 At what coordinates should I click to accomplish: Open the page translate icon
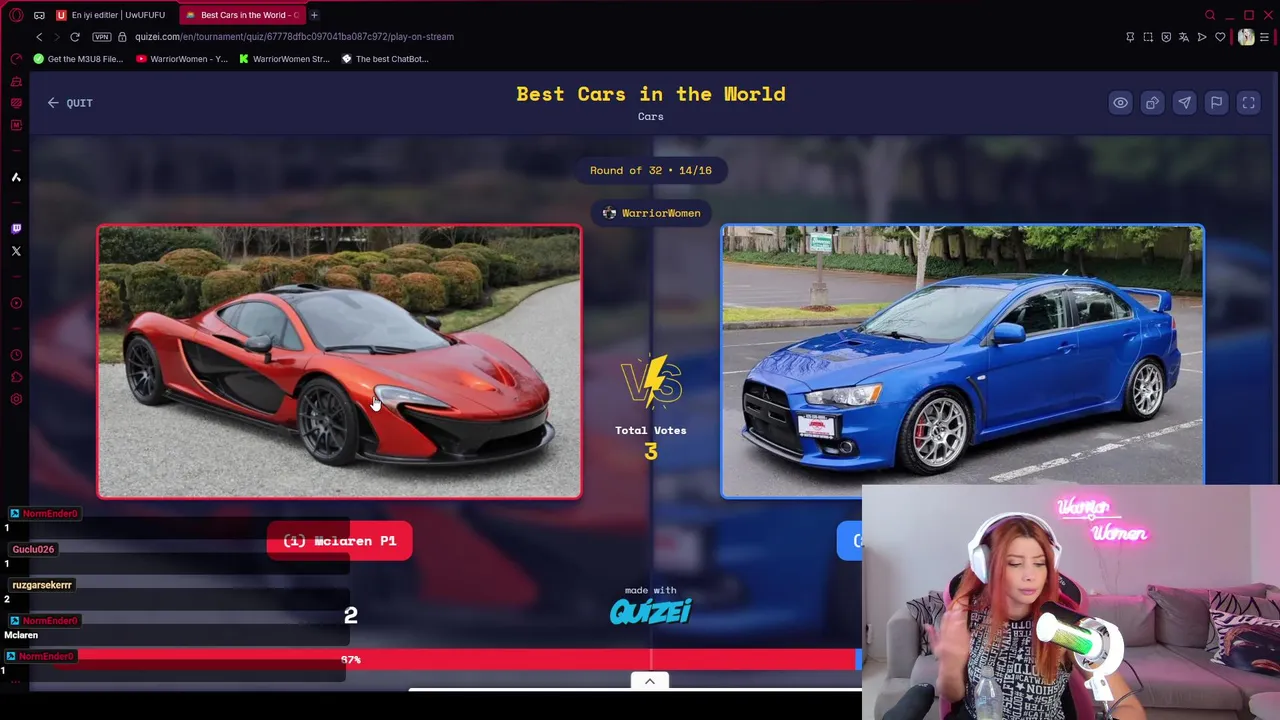[x=1184, y=37]
